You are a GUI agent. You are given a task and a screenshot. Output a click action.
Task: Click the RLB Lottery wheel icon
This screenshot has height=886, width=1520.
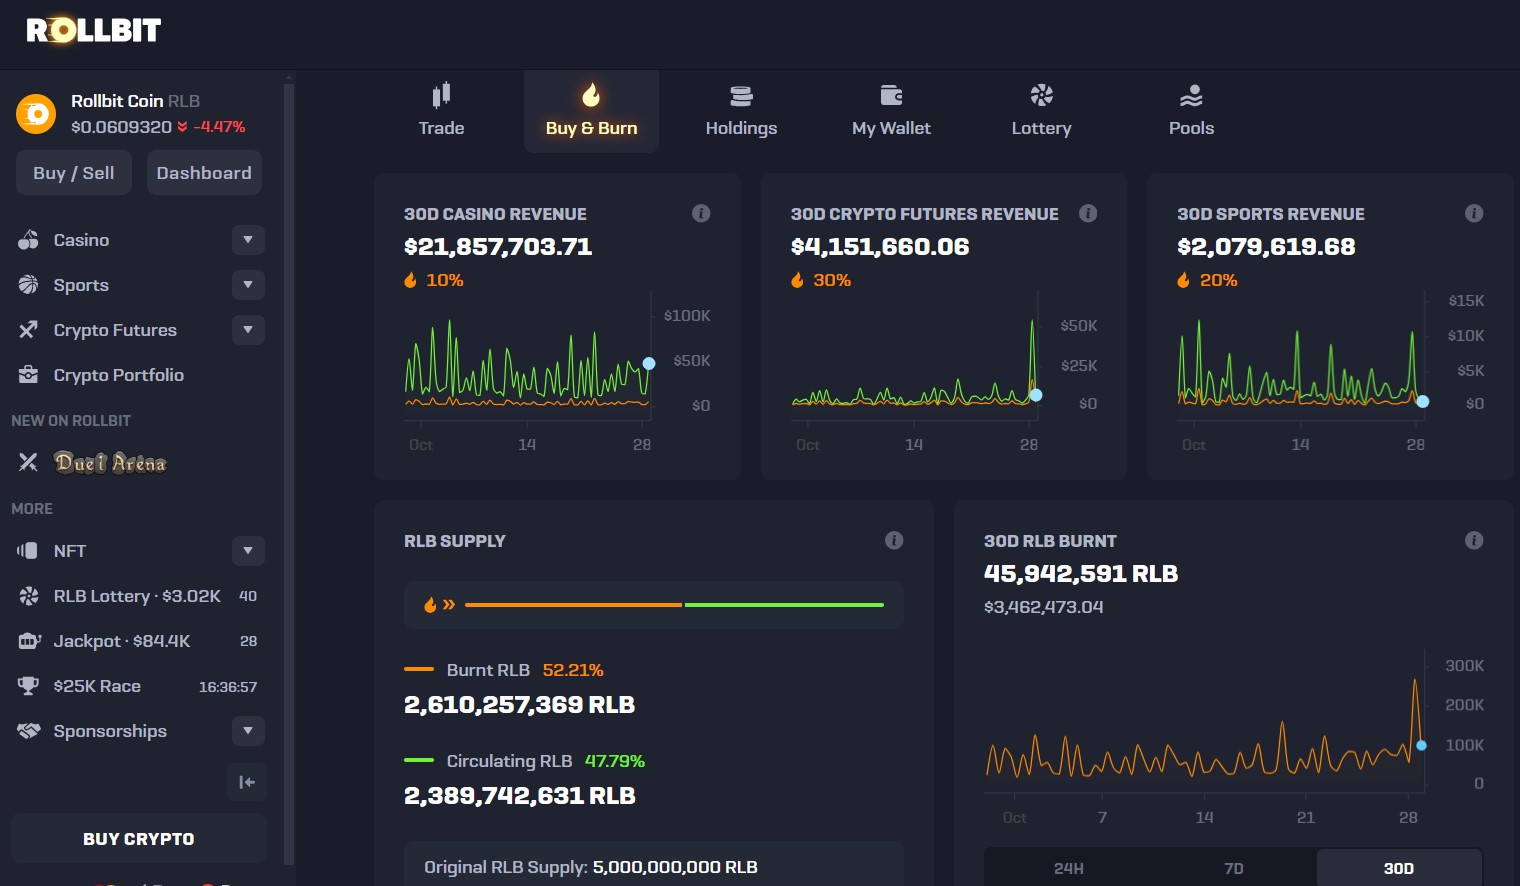(x=28, y=596)
